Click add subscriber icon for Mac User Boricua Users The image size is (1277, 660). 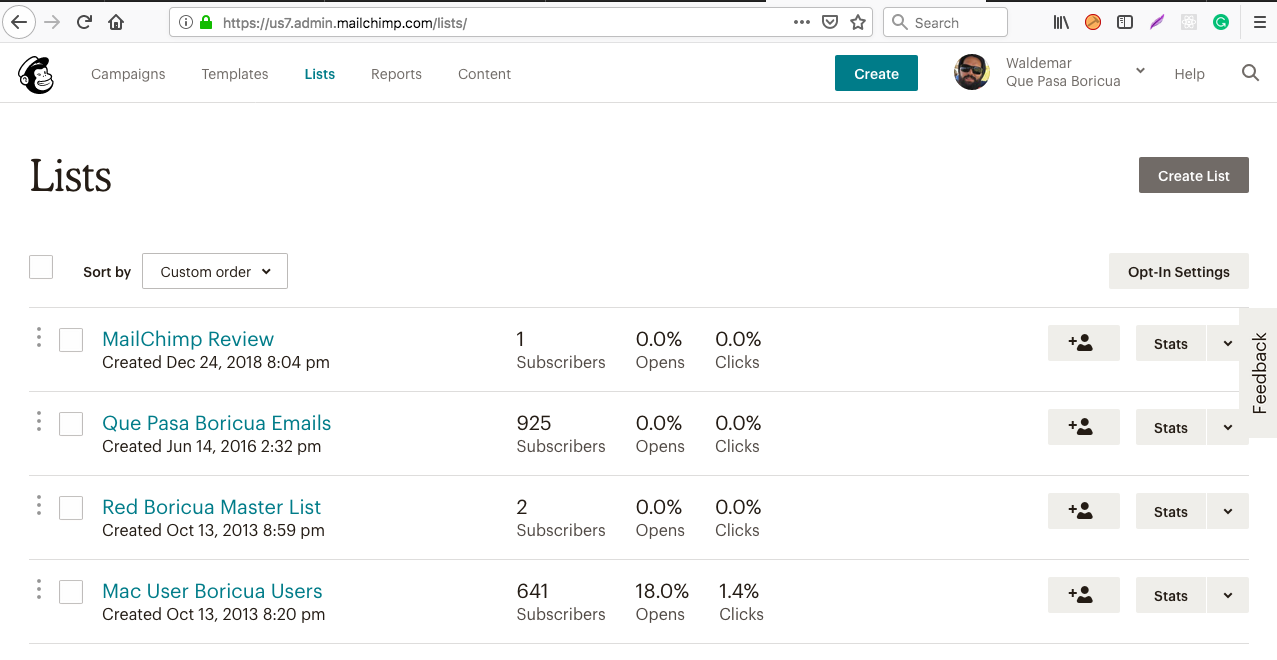tap(1083, 595)
